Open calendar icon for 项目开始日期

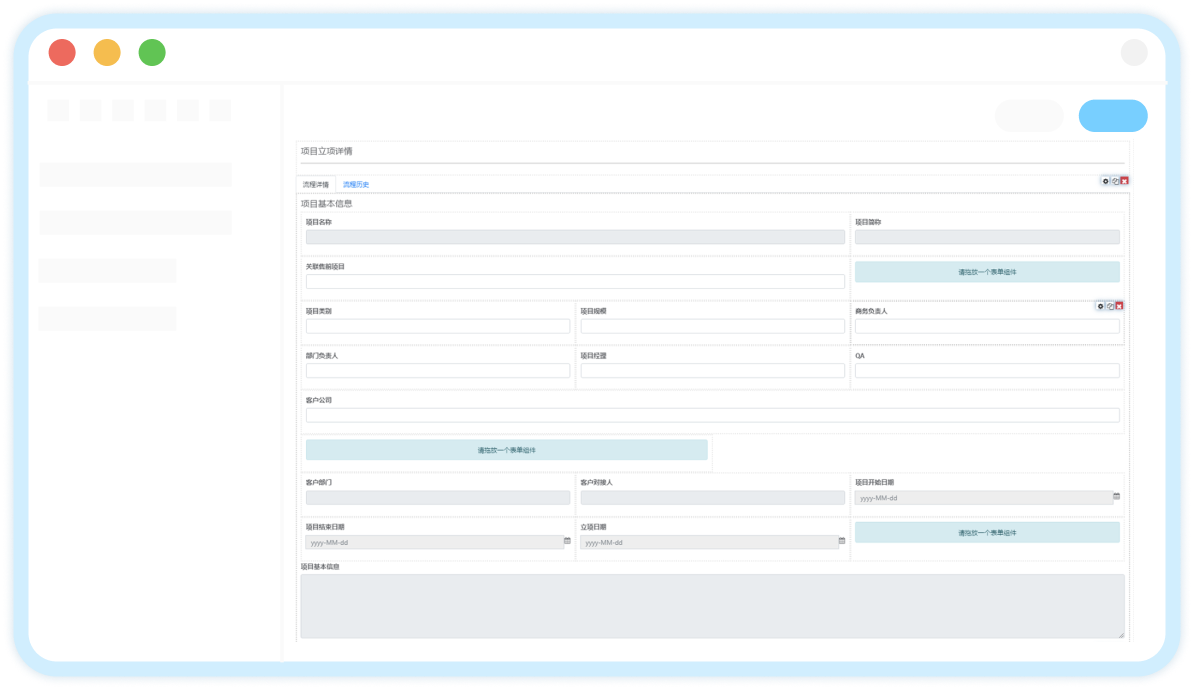pyautogui.click(x=1117, y=497)
